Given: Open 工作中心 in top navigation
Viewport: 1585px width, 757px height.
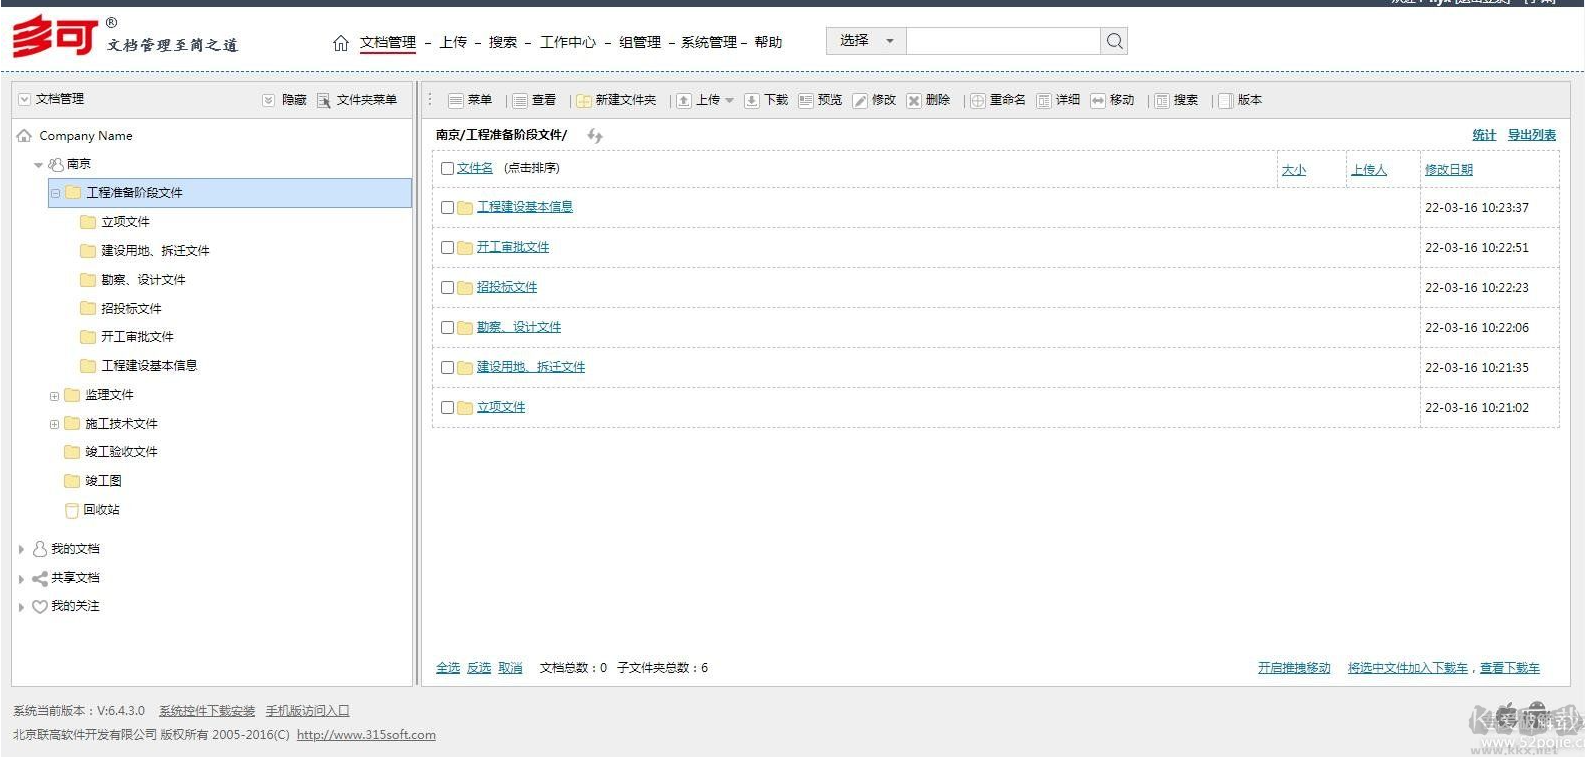Looking at the screenshot, I should [568, 42].
